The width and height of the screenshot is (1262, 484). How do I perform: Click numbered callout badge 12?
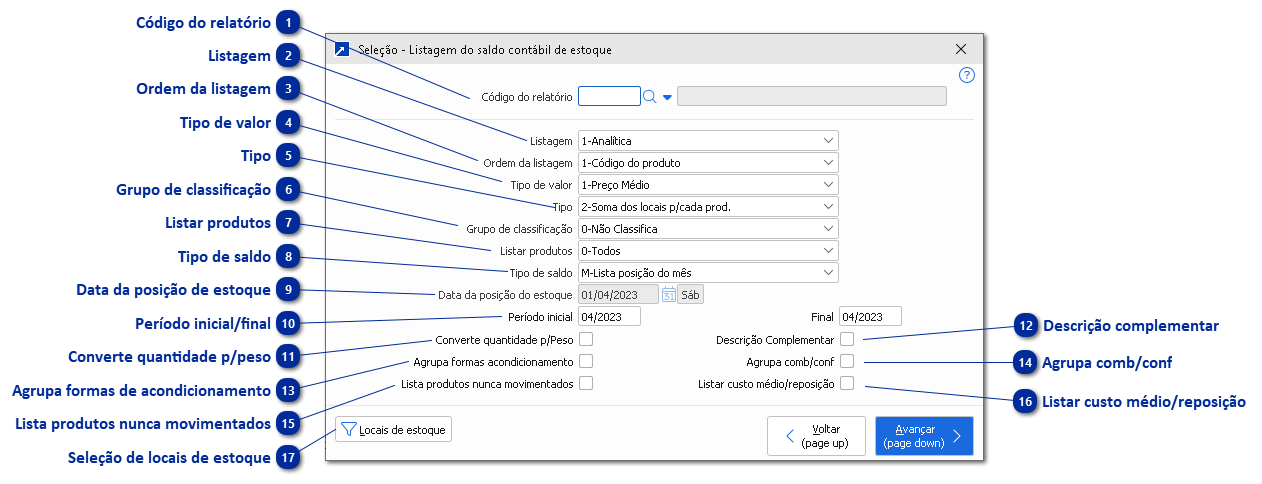coord(1025,325)
